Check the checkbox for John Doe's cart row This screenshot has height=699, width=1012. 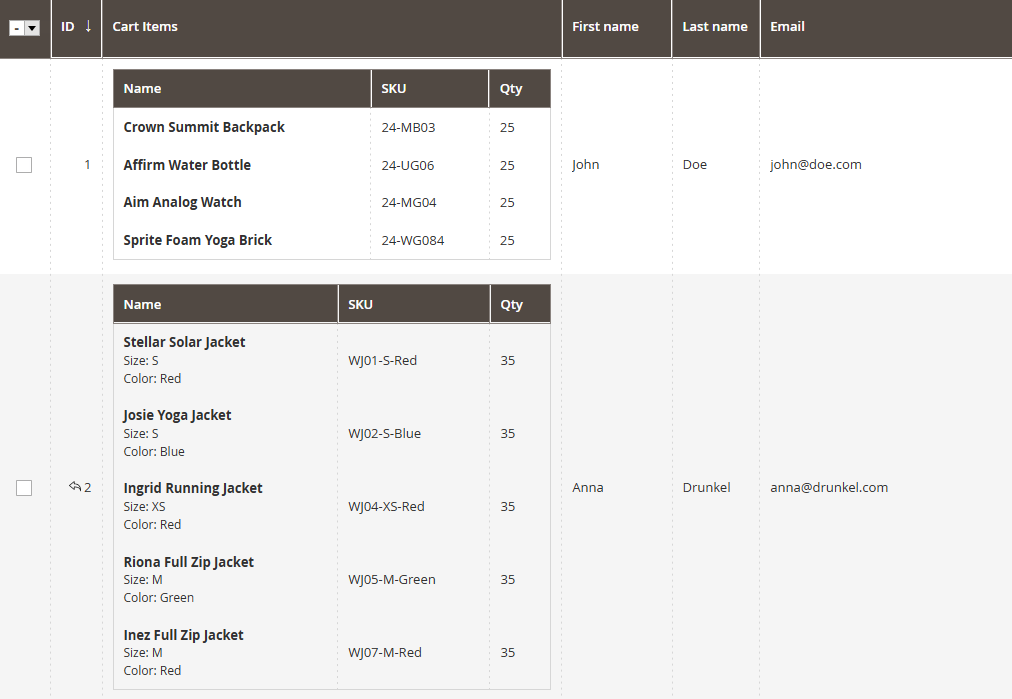[x=24, y=165]
